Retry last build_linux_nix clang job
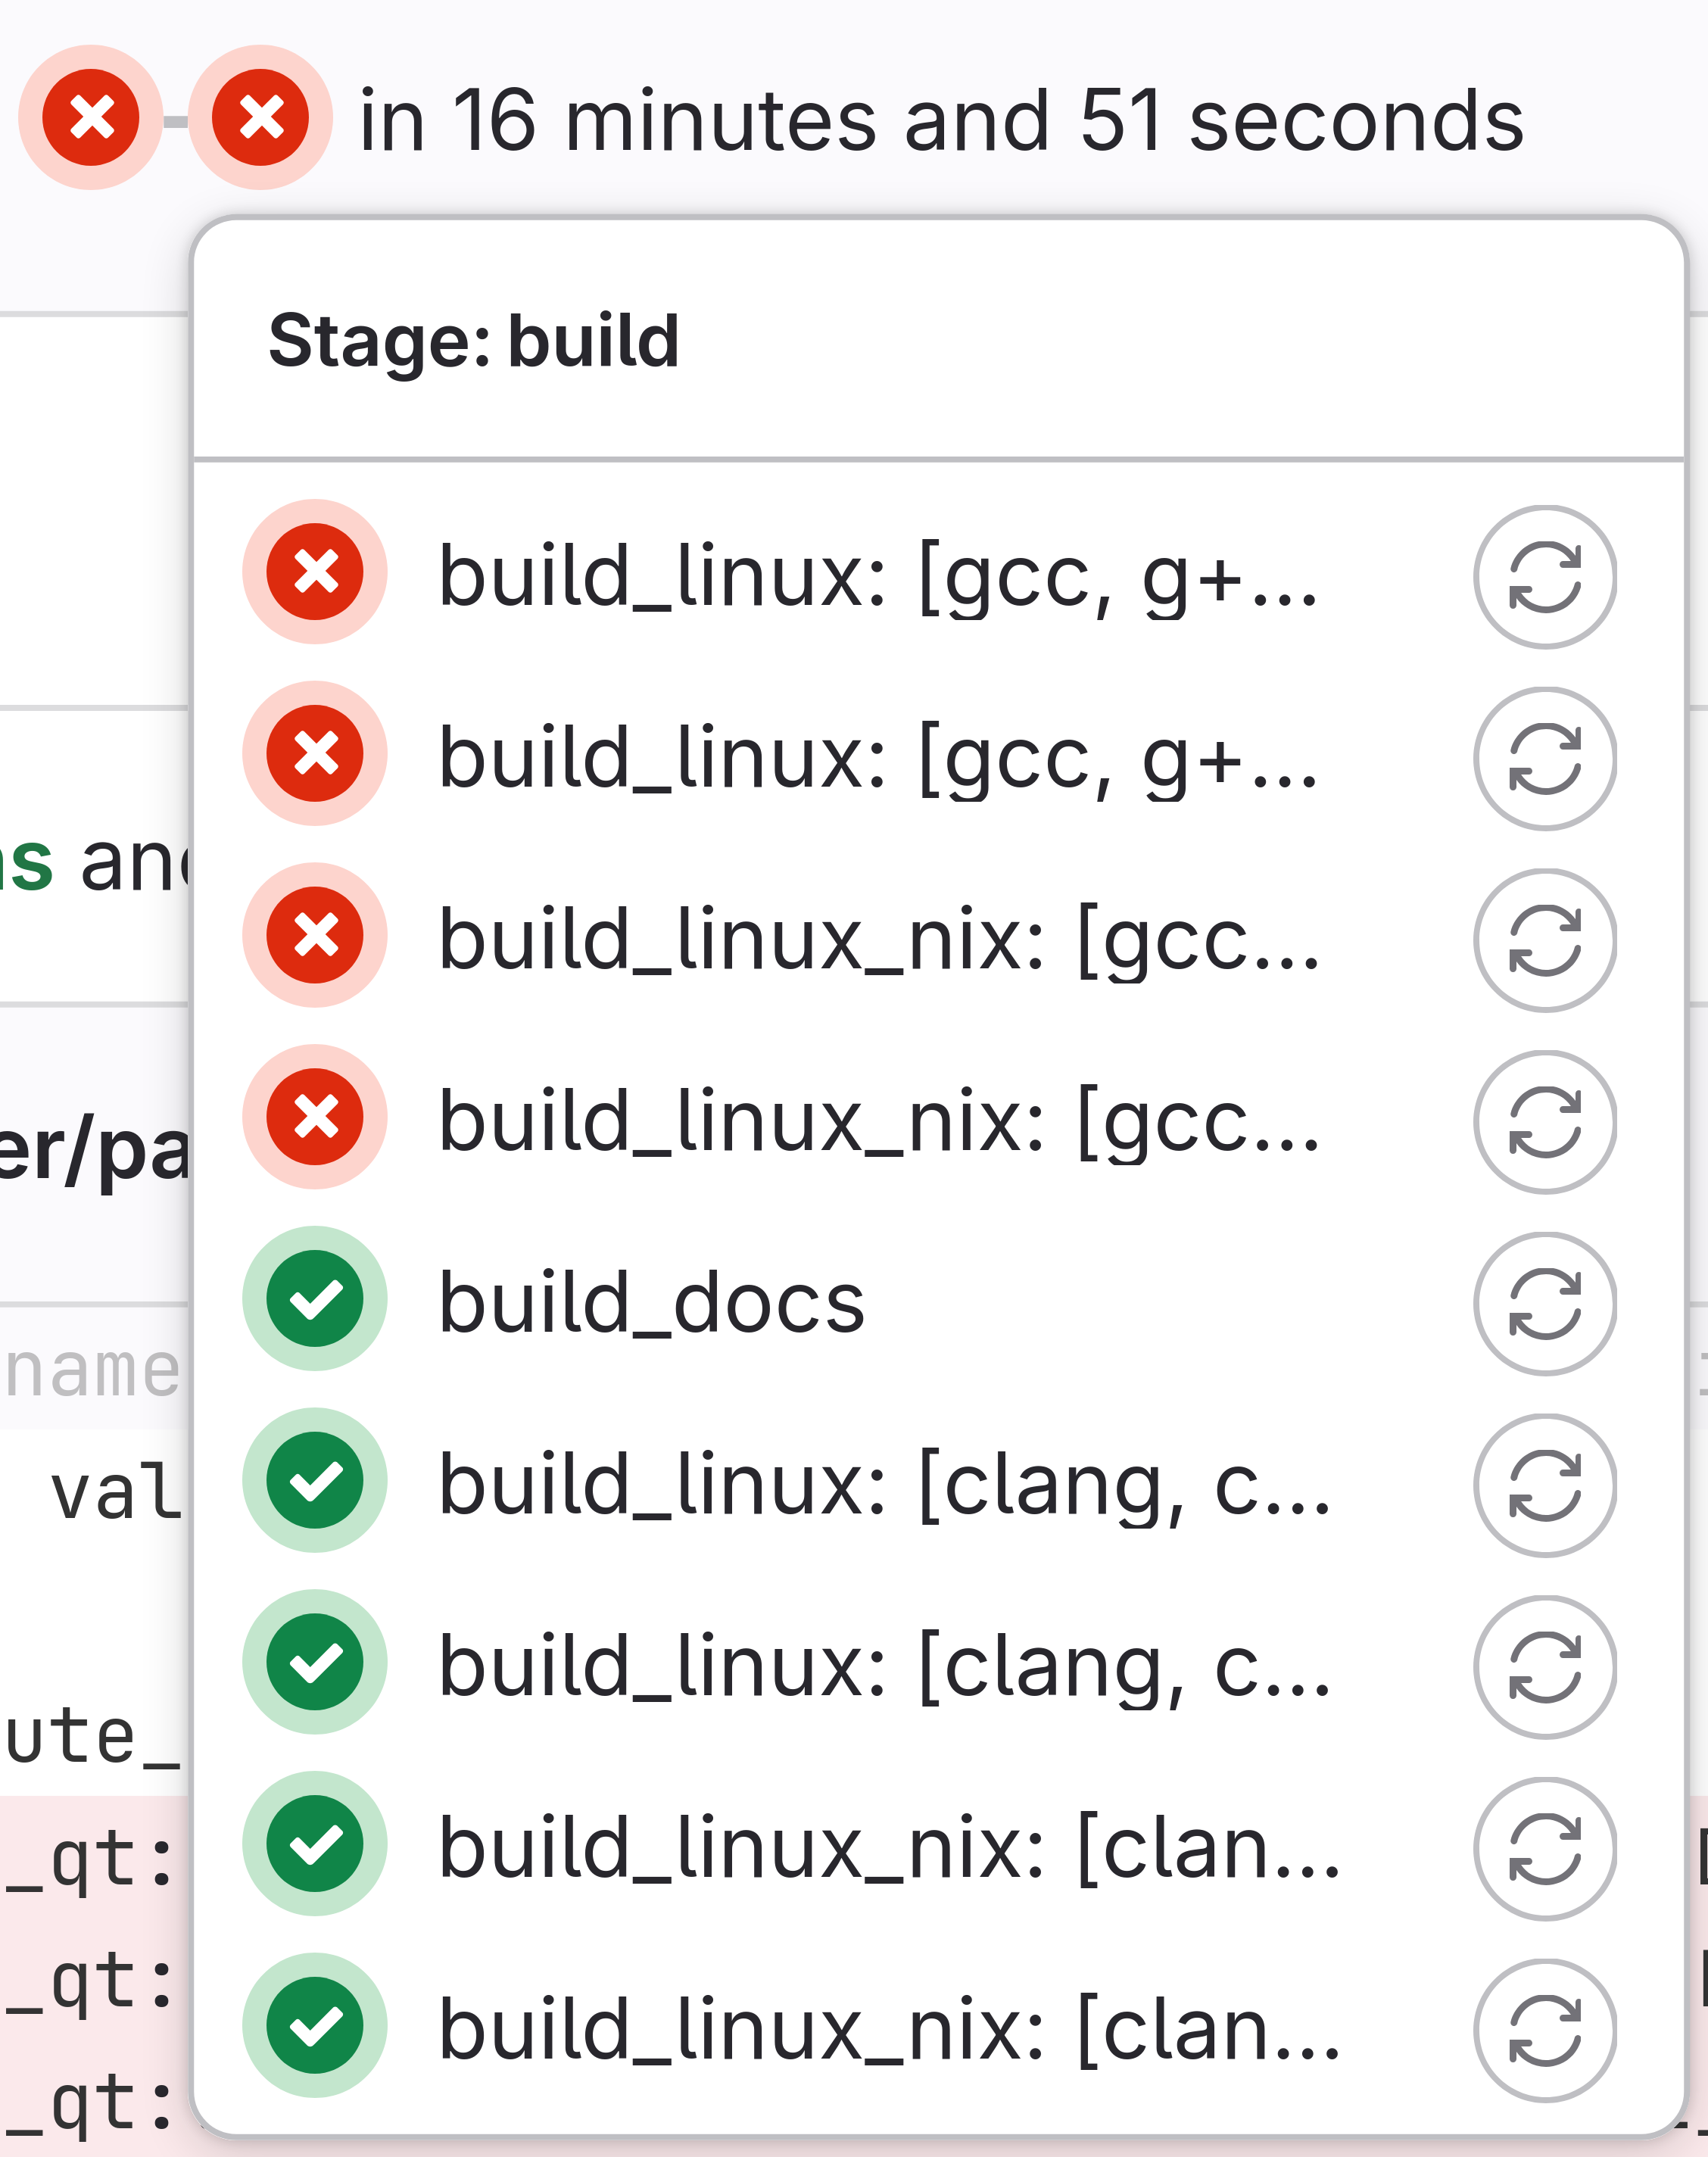This screenshot has width=1708, height=2157. [x=1544, y=2030]
